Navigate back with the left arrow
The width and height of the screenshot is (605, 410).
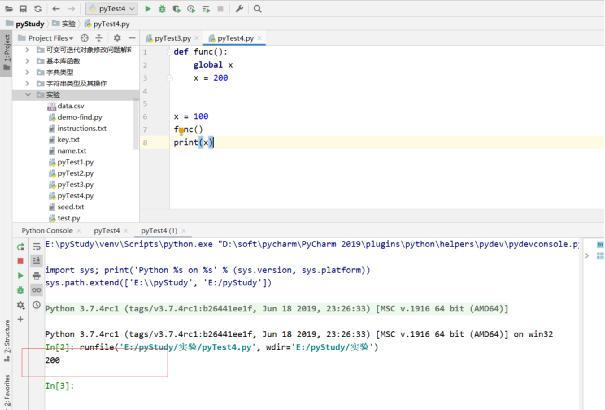(56, 8)
